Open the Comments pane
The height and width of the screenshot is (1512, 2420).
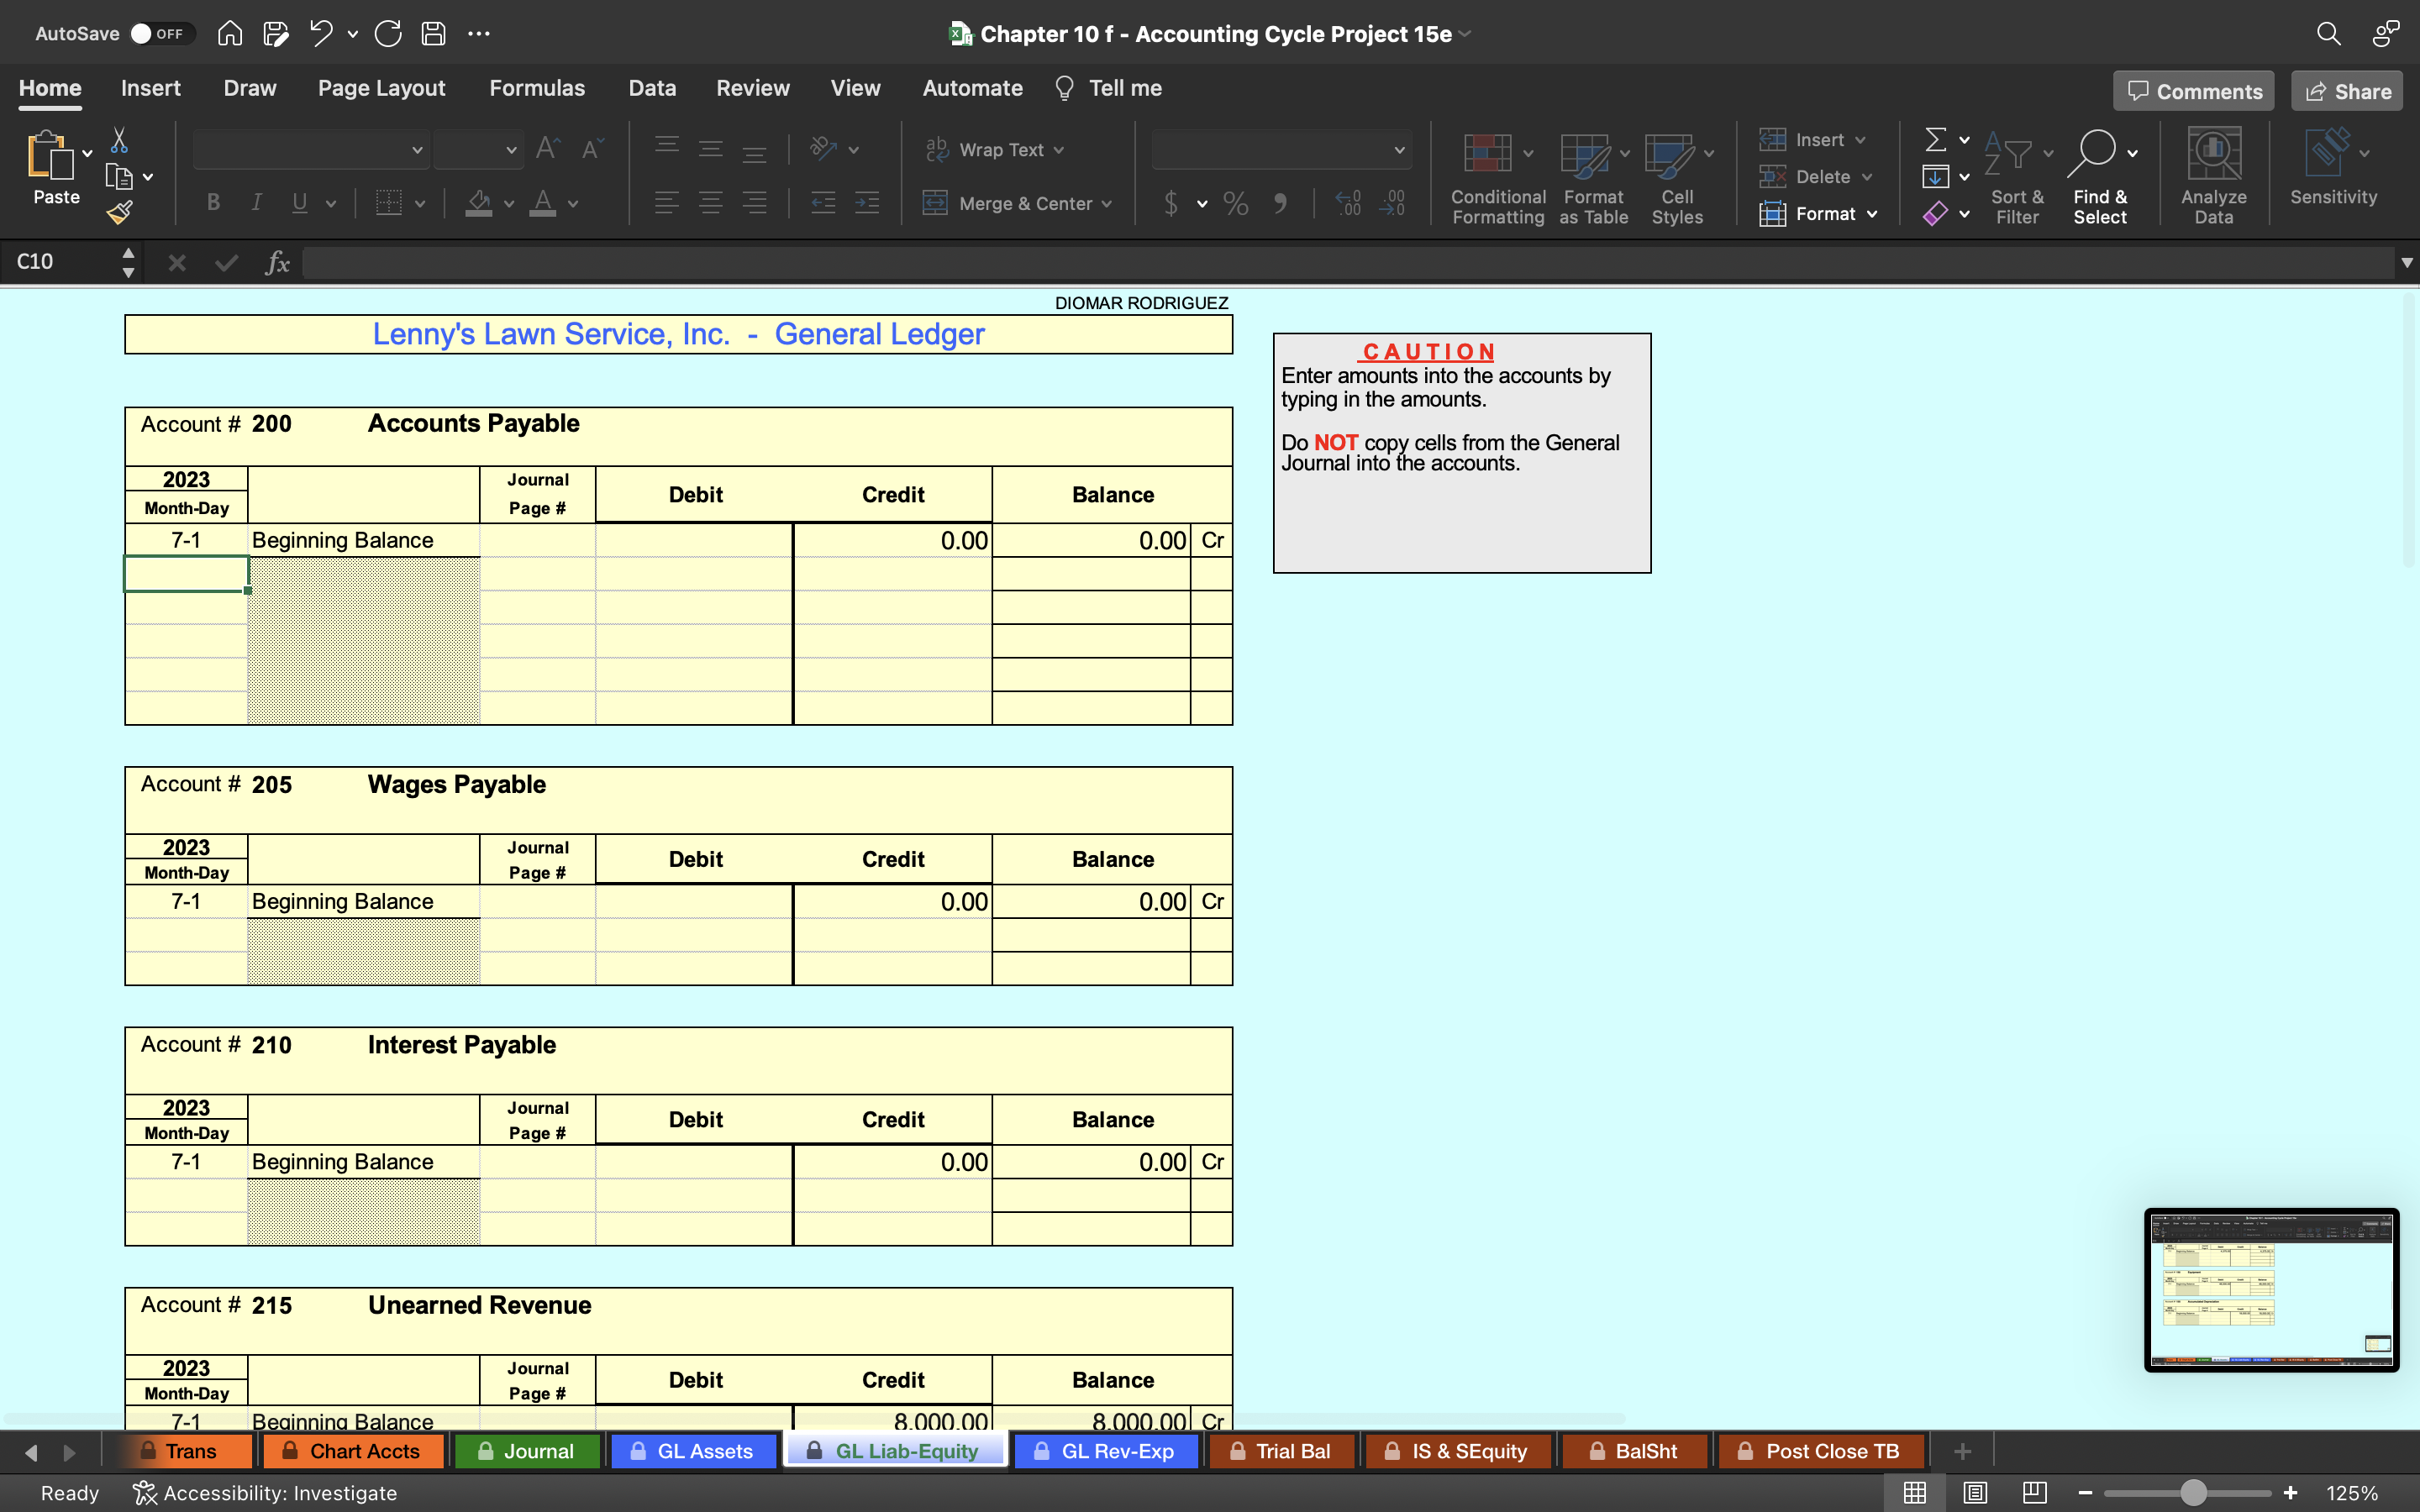click(2194, 91)
